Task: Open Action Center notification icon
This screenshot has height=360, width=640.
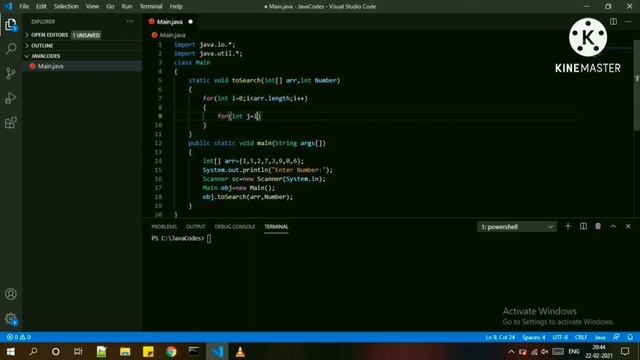Action: pyautogui.click(x=625, y=351)
